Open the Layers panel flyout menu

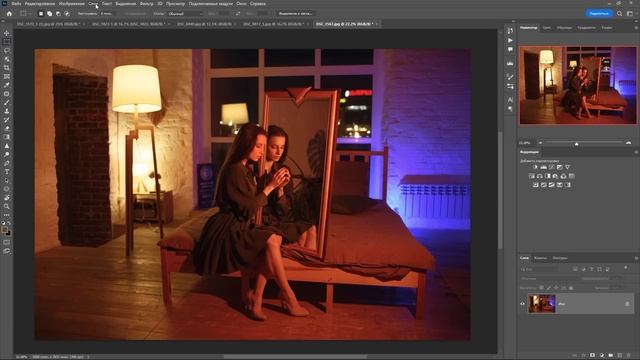[636, 258]
